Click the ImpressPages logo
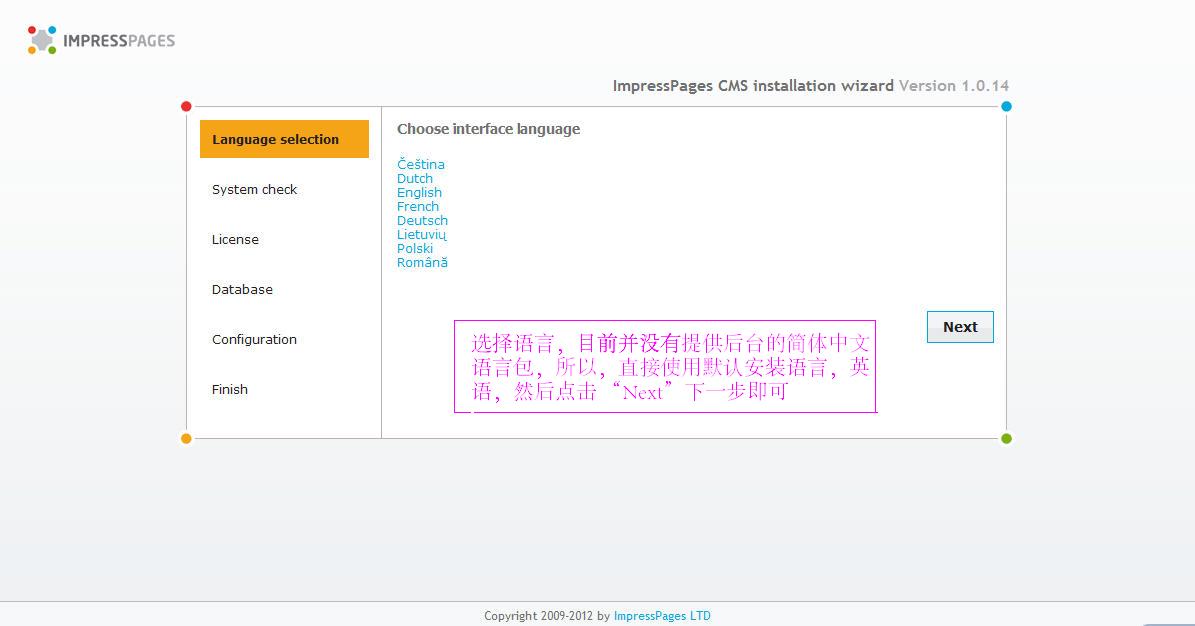The width and height of the screenshot is (1195, 626). 101,40
